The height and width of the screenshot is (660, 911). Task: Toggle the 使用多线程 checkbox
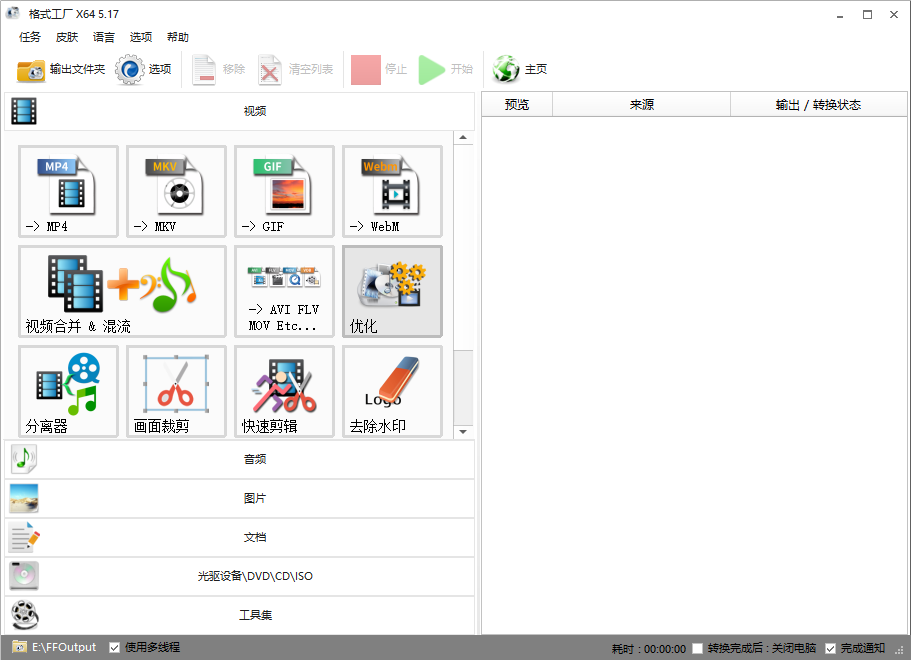click(x=115, y=647)
